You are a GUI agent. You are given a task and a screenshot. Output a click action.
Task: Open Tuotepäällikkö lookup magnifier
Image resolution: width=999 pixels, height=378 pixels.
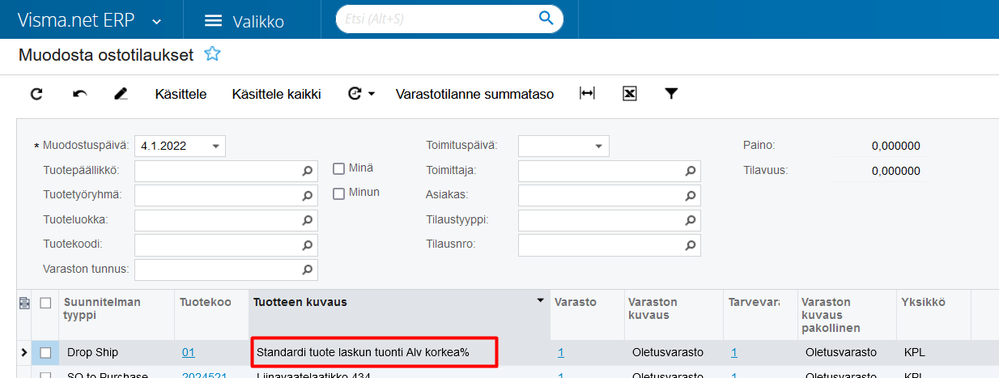(307, 171)
